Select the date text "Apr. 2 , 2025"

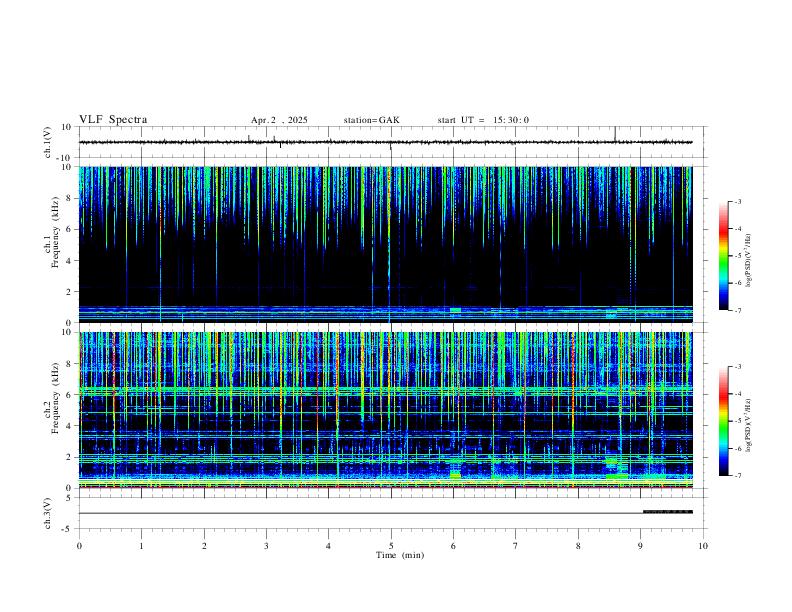pyautogui.click(x=279, y=120)
